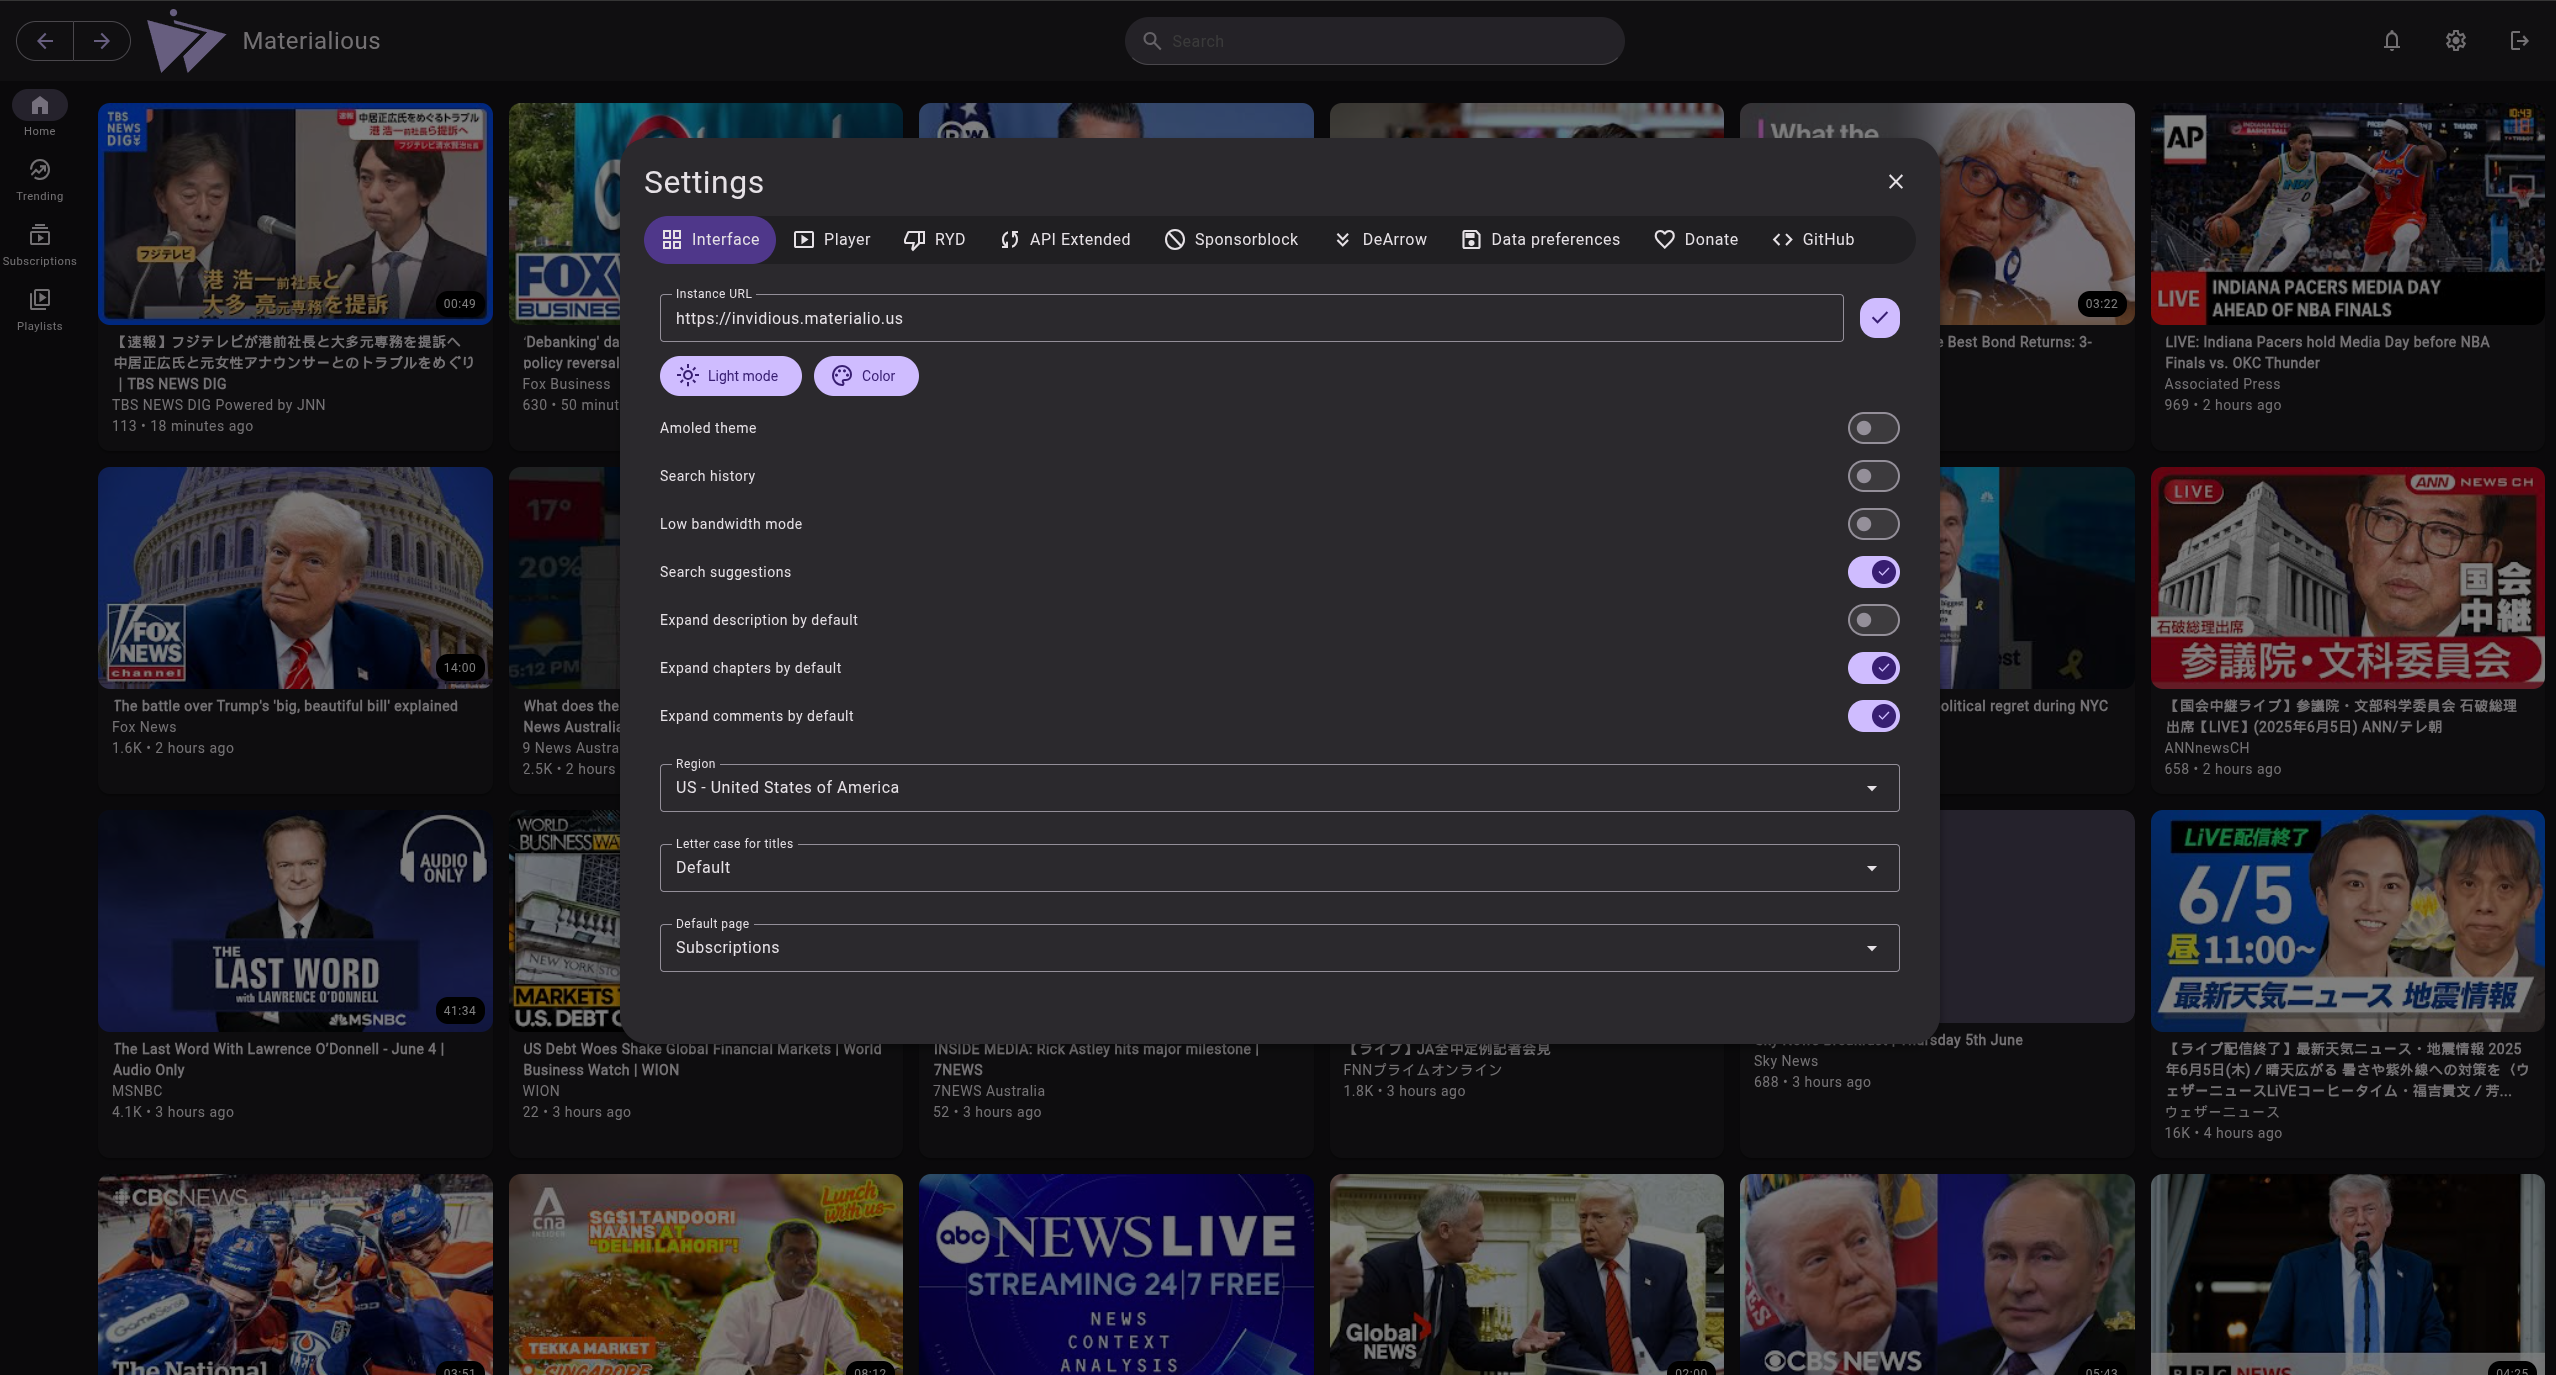Click the Materialious logo
The width and height of the screenshot is (2556, 1375).
pos(186,41)
